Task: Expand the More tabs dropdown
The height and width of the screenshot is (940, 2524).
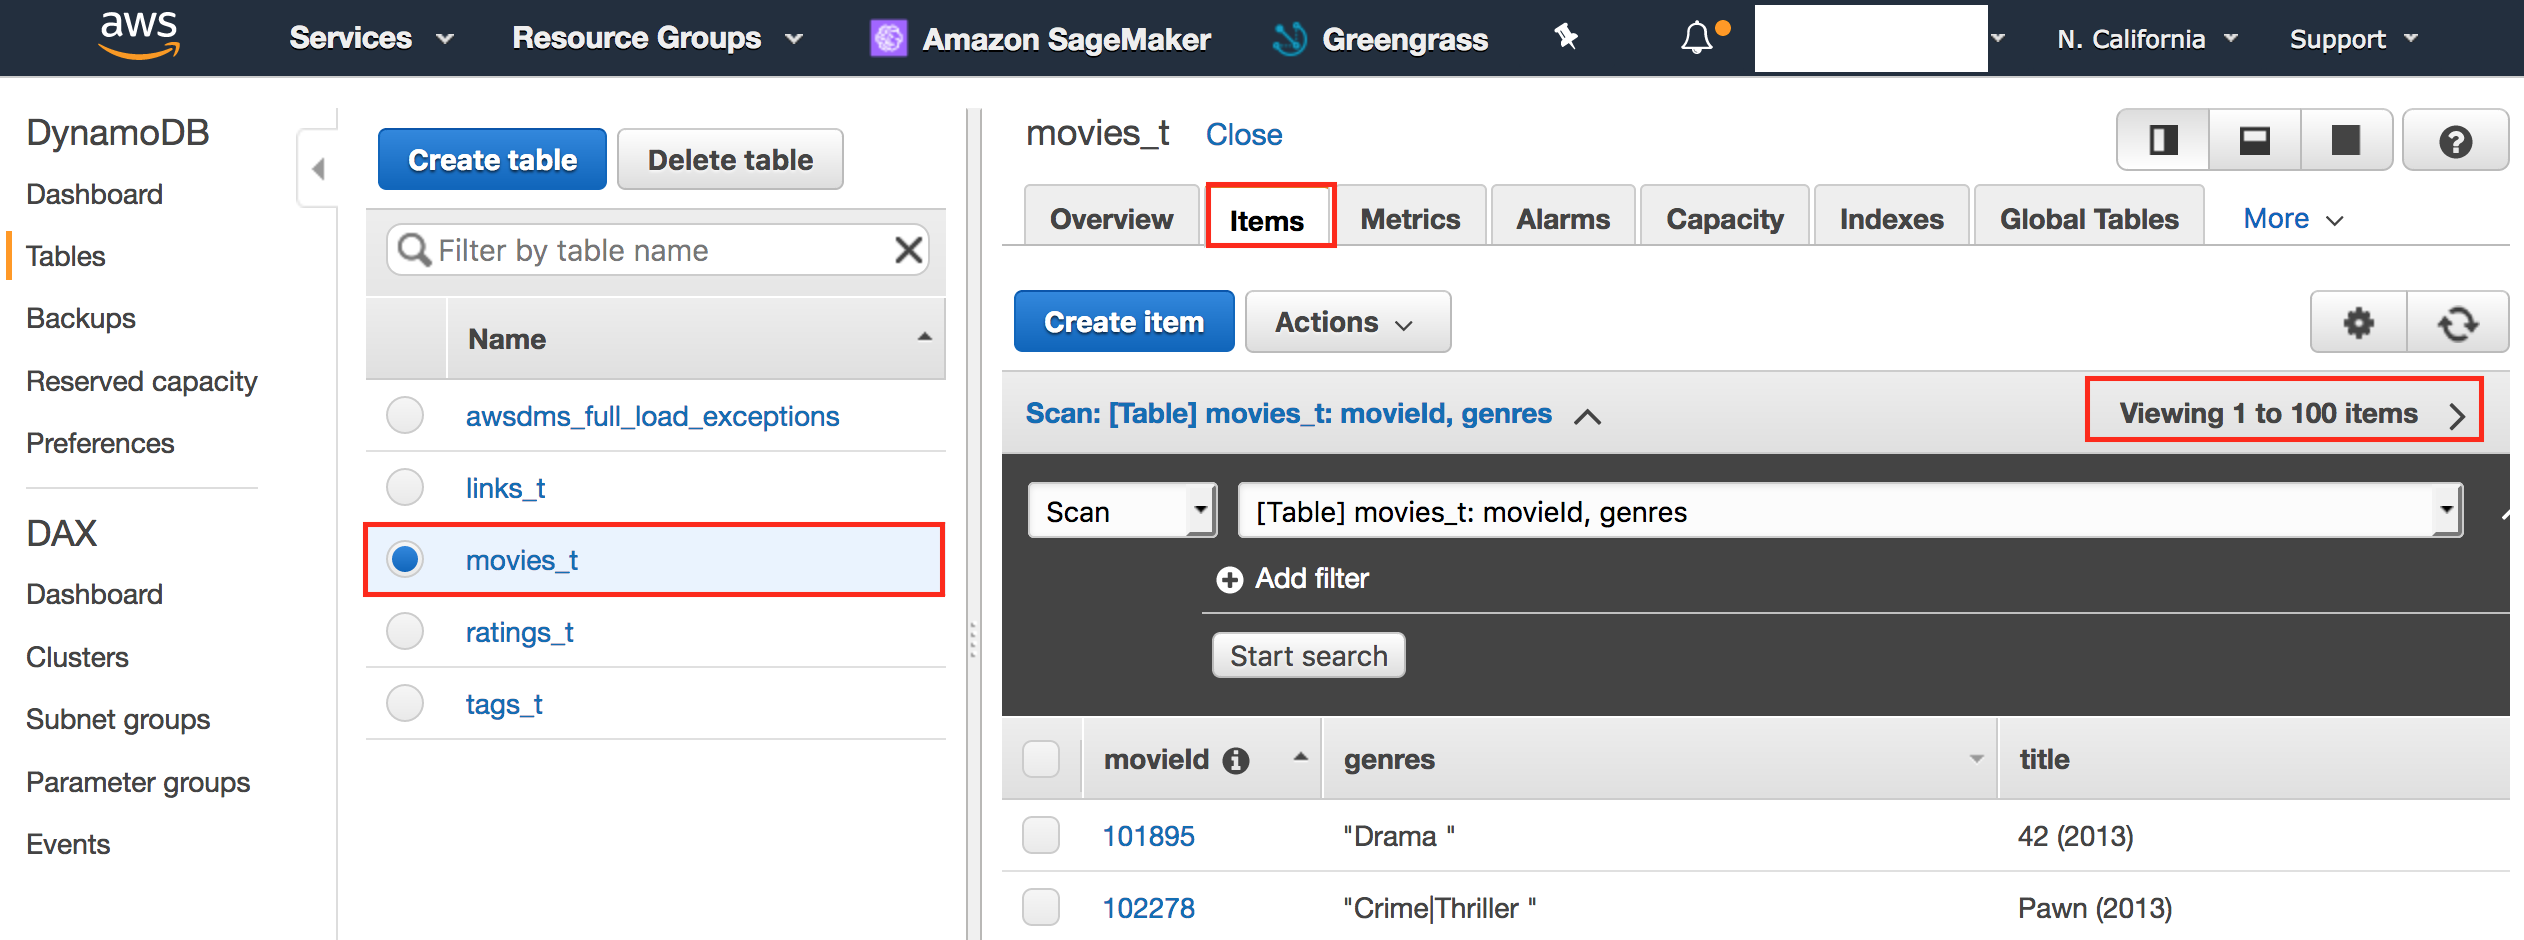Action: (x=2293, y=218)
